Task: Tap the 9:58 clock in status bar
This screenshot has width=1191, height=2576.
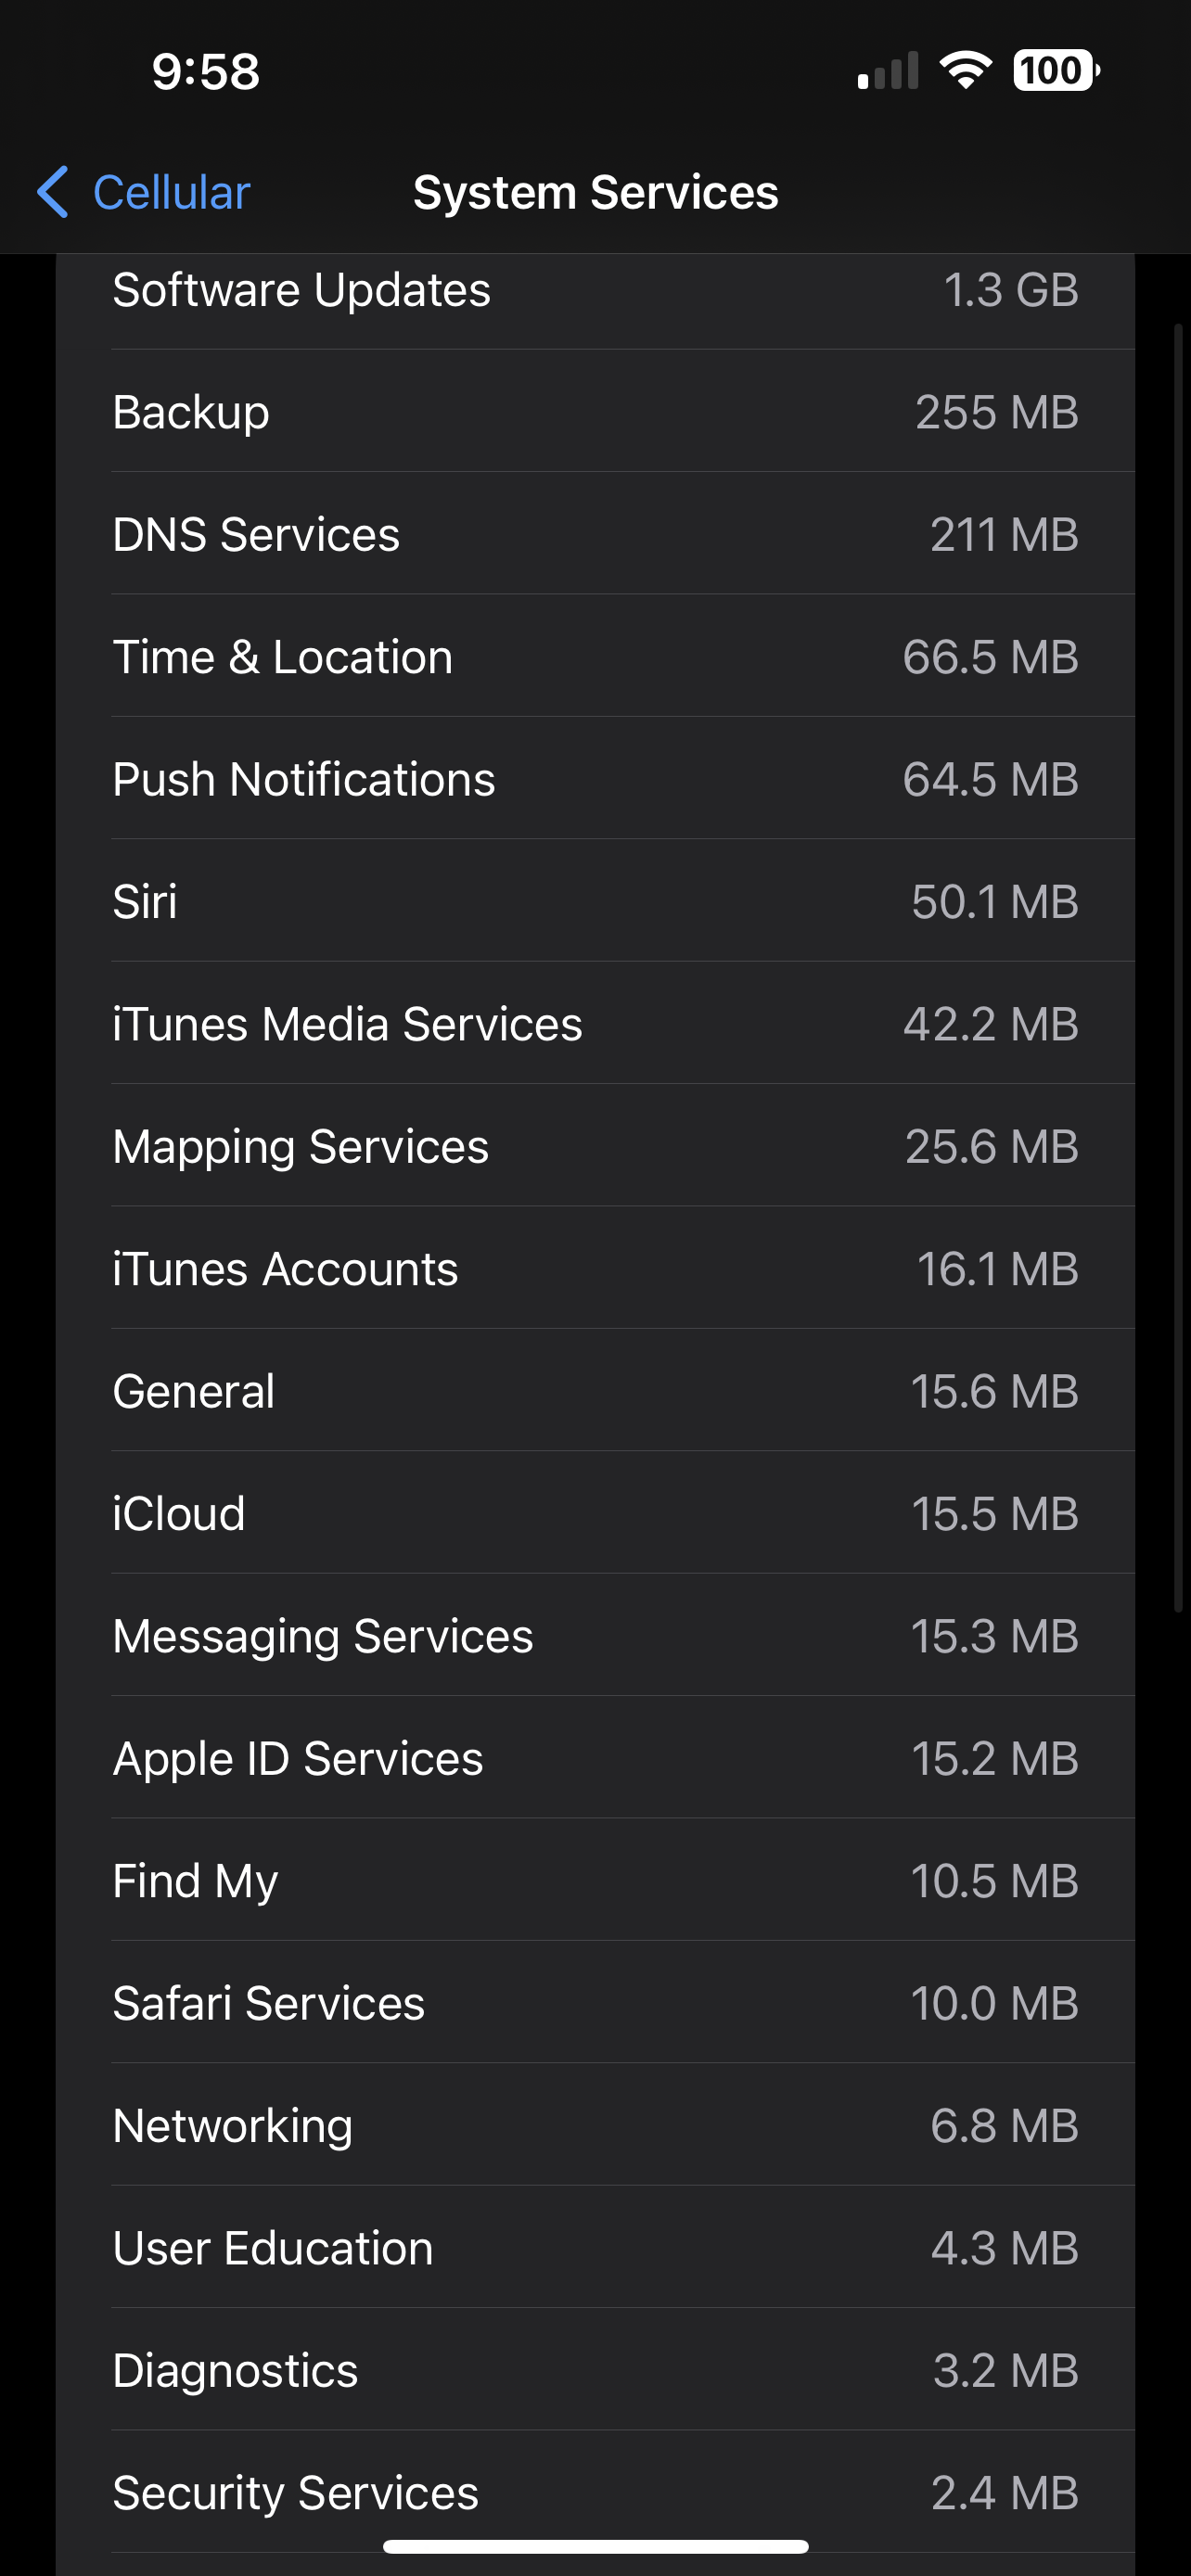Action: pos(206,72)
